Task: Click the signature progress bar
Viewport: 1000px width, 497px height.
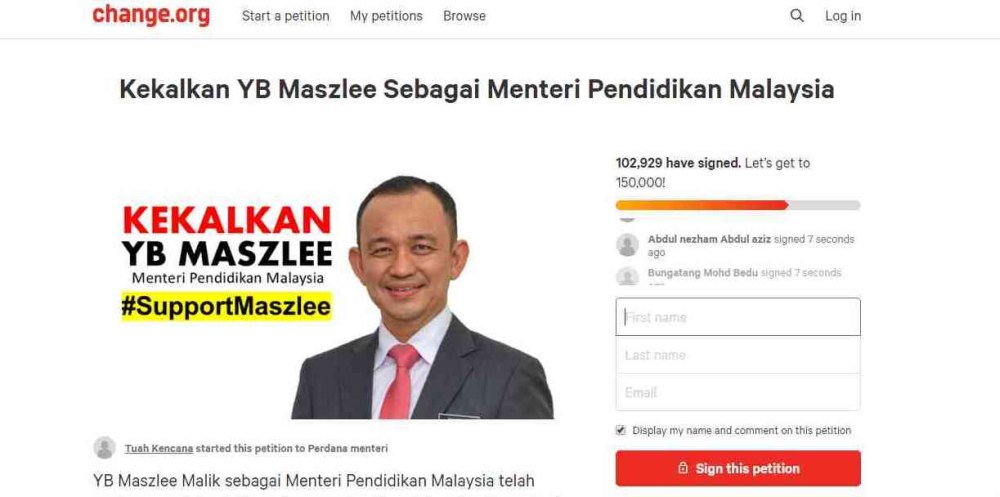Action: point(738,205)
